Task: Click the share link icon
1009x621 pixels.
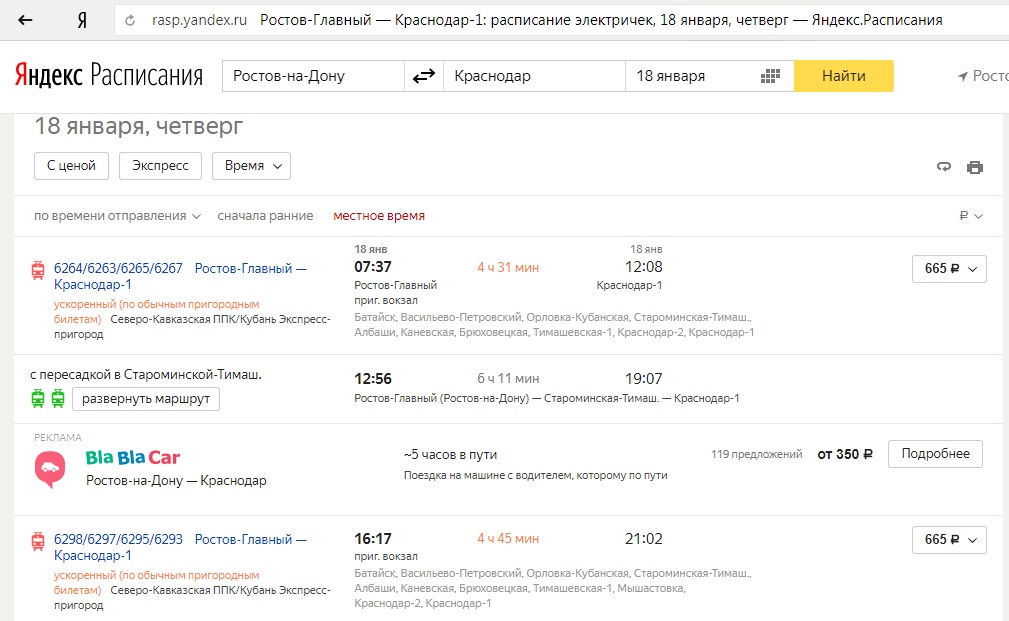Action: tap(943, 167)
